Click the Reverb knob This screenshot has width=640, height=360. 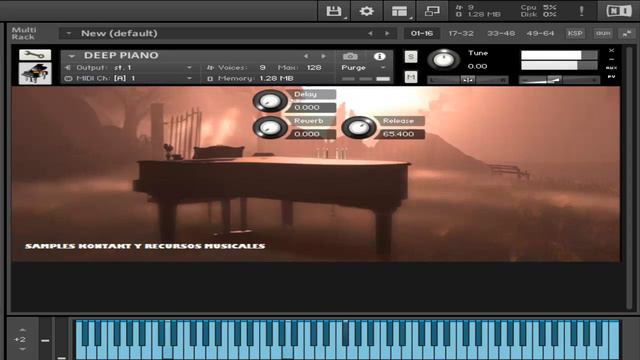pos(270,127)
